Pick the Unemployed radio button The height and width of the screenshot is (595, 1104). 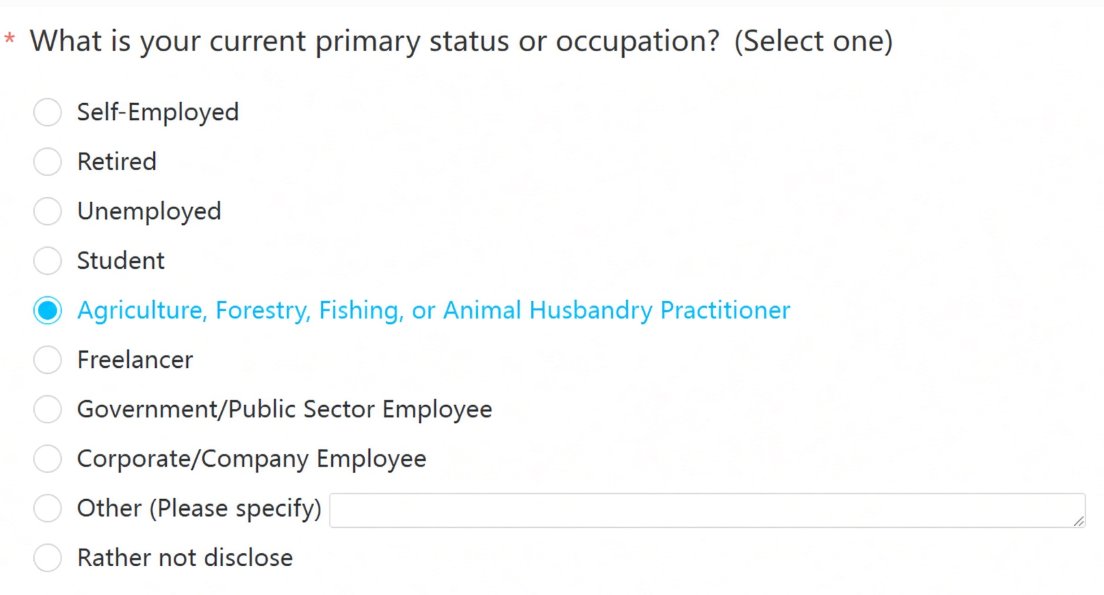point(47,211)
